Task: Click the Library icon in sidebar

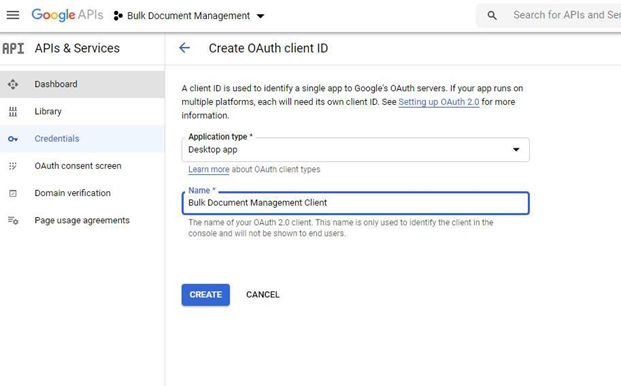Action: pyautogui.click(x=13, y=112)
